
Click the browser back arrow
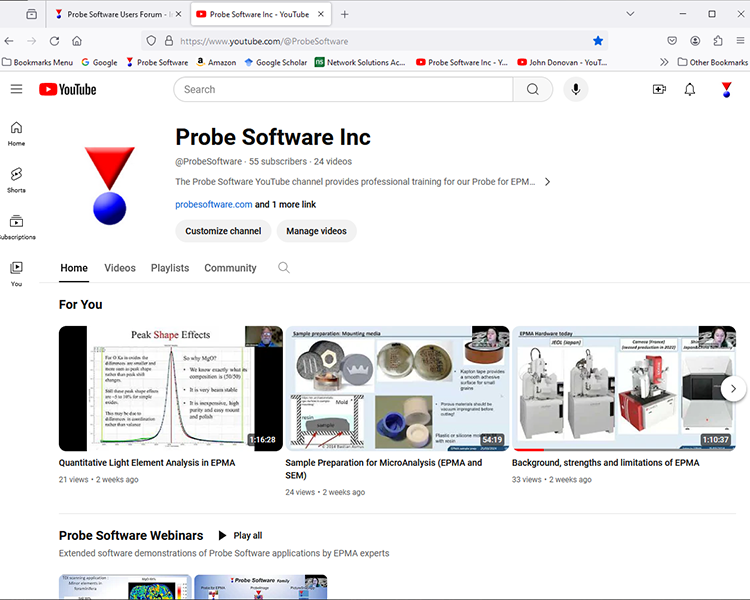click(9, 41)
